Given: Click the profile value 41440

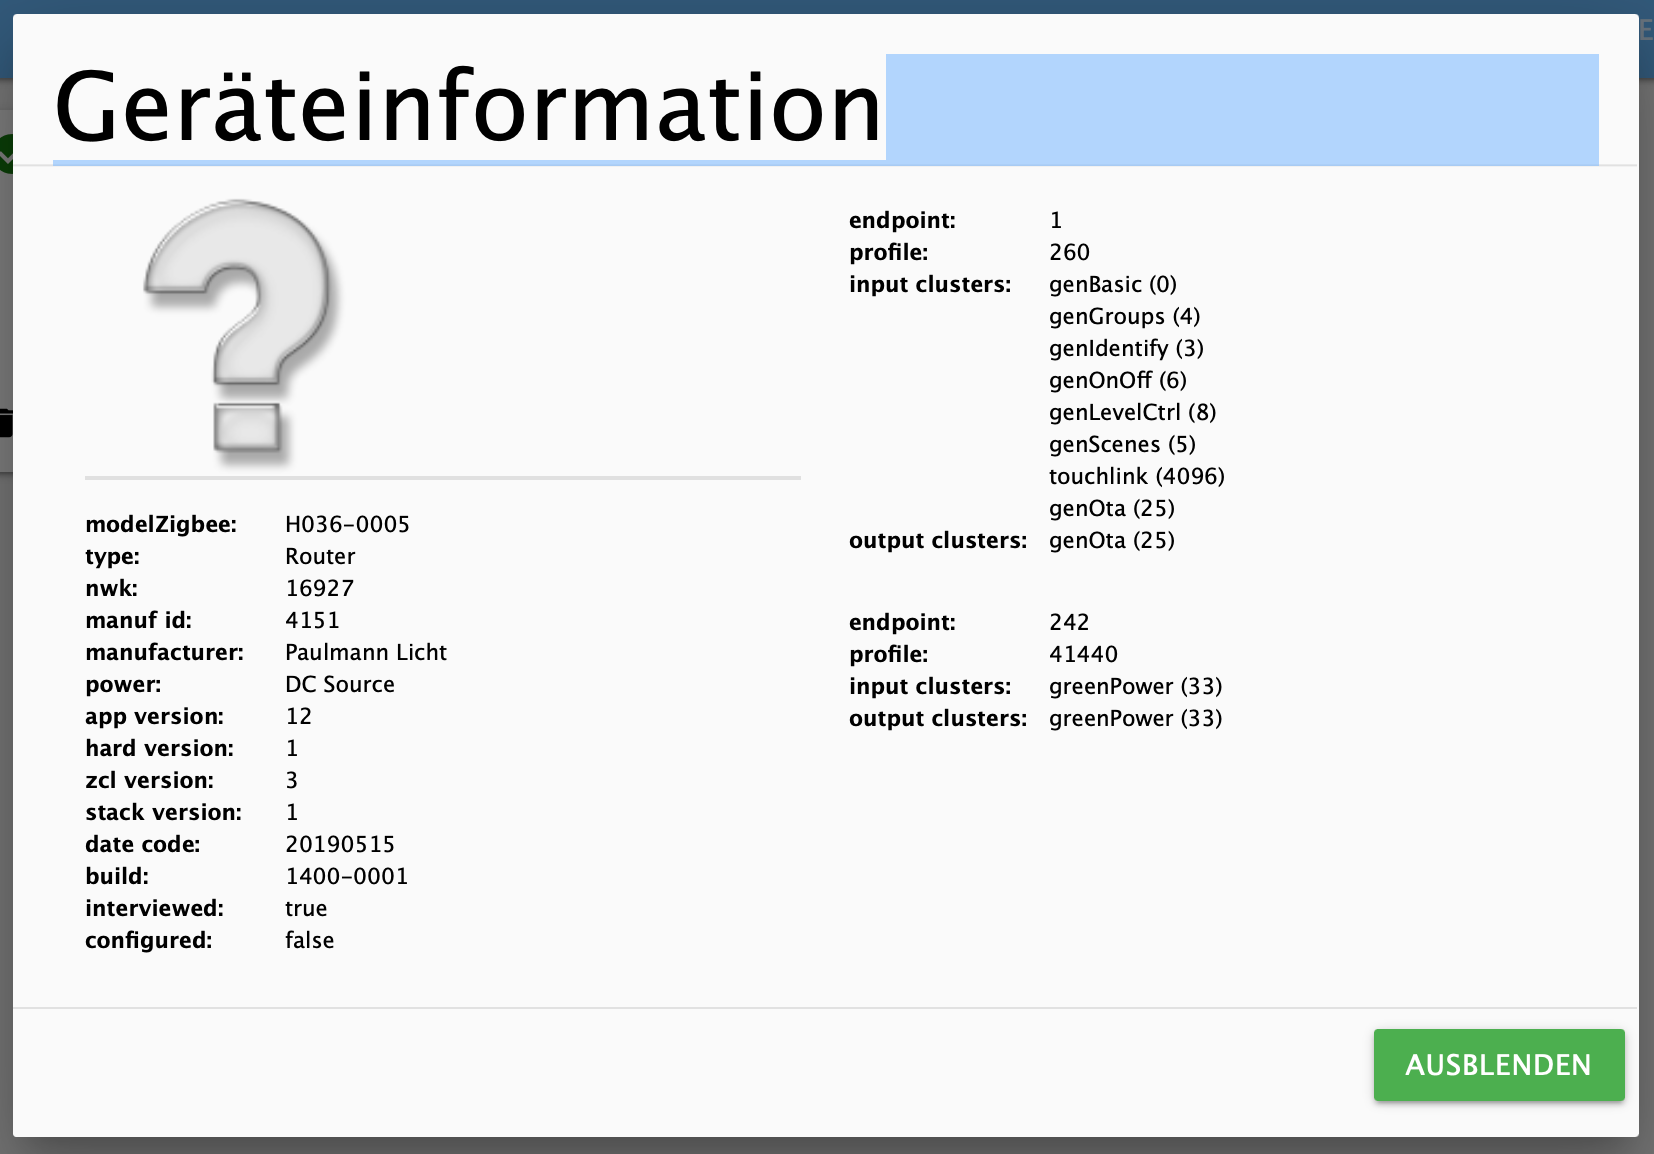Looking at the screenshot, I should pos(1083,654).
